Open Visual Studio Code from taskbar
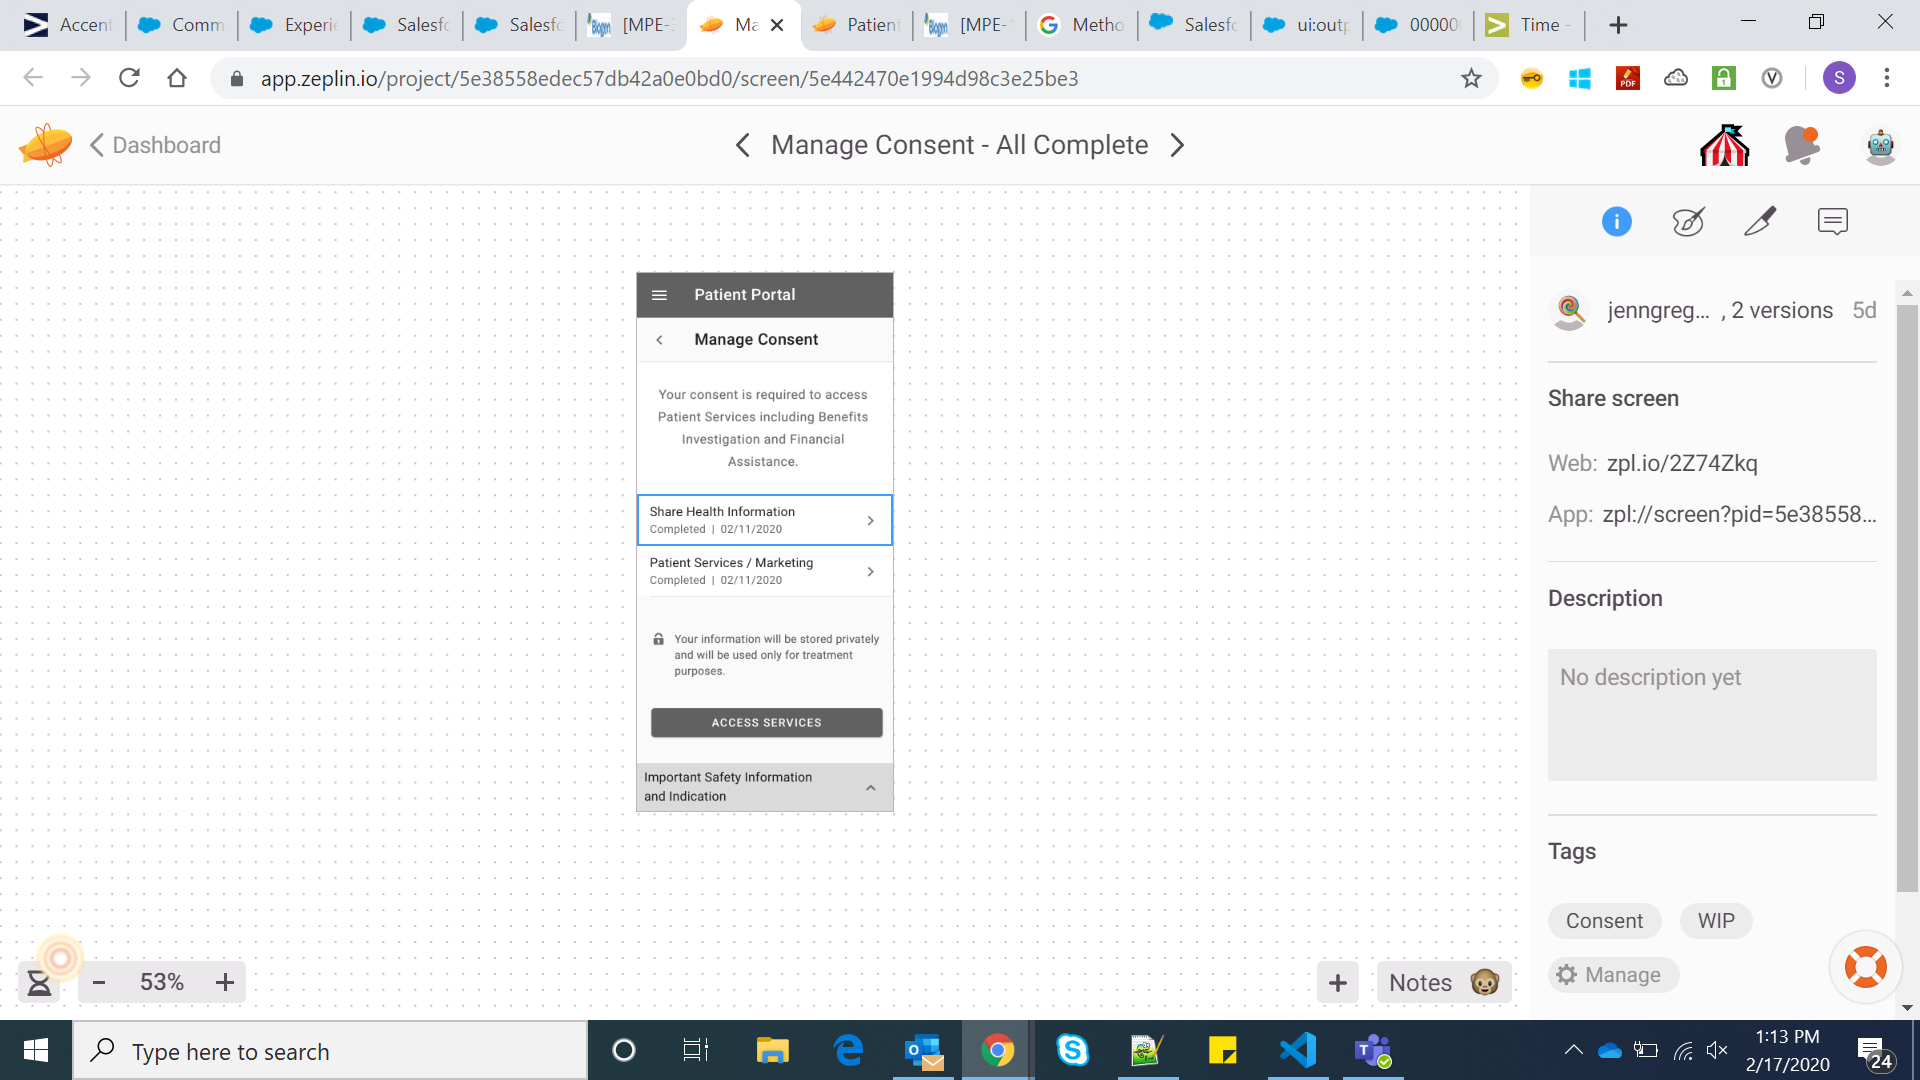The image size is (1920, 1080). 1298,1051
